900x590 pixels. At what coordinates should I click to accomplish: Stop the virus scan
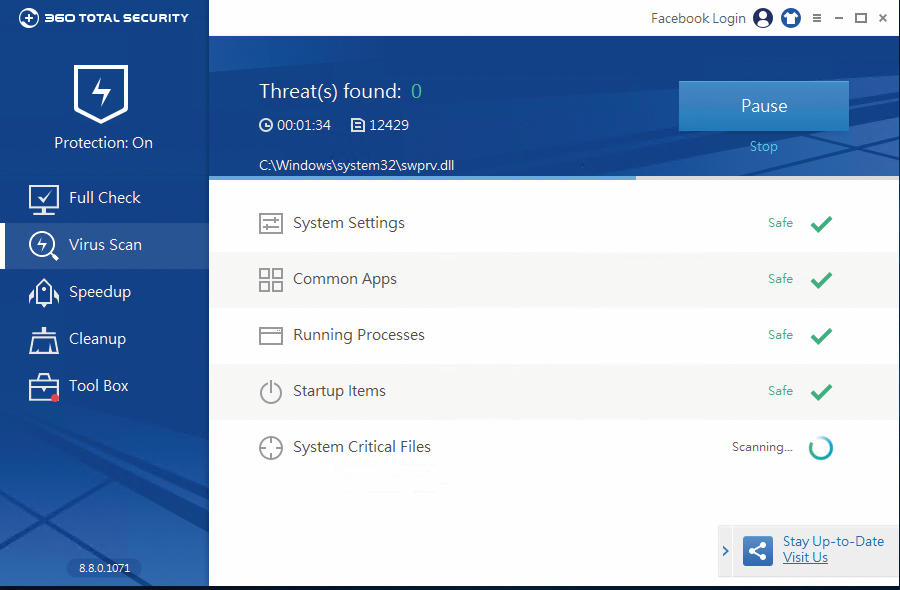[x=763, y=146]
